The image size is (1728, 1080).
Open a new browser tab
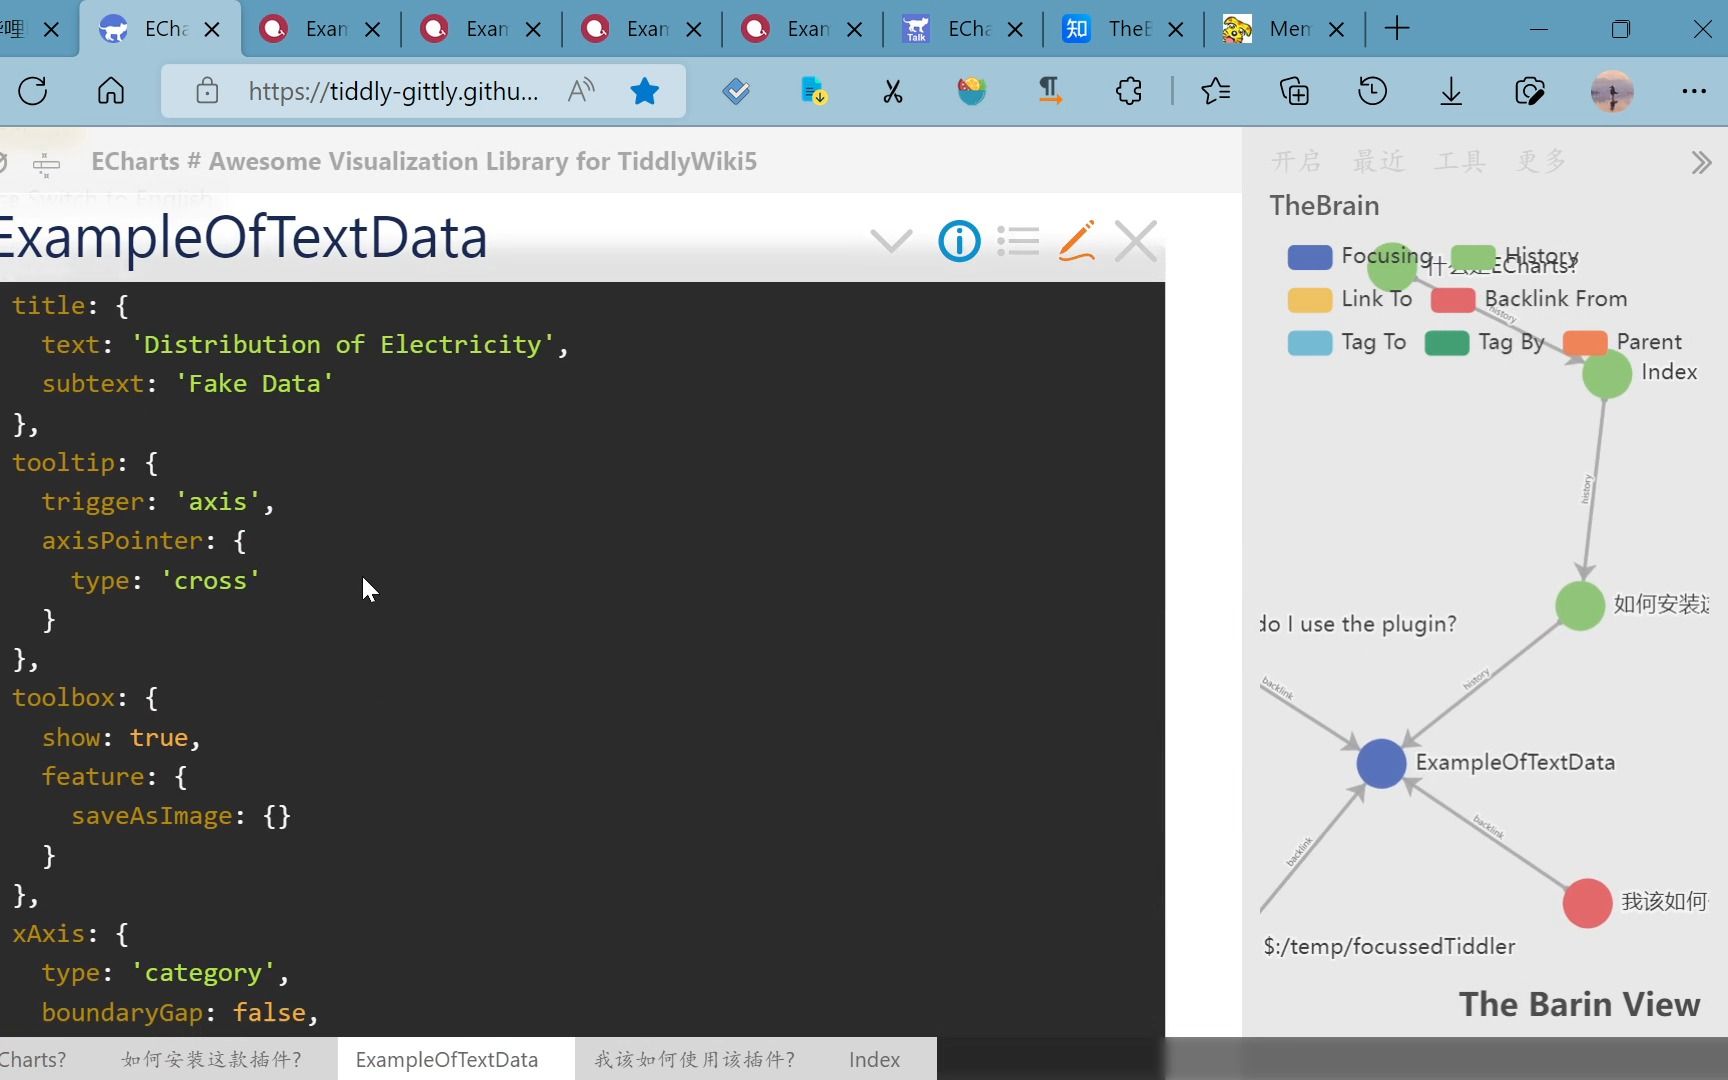pos(1397,29)
